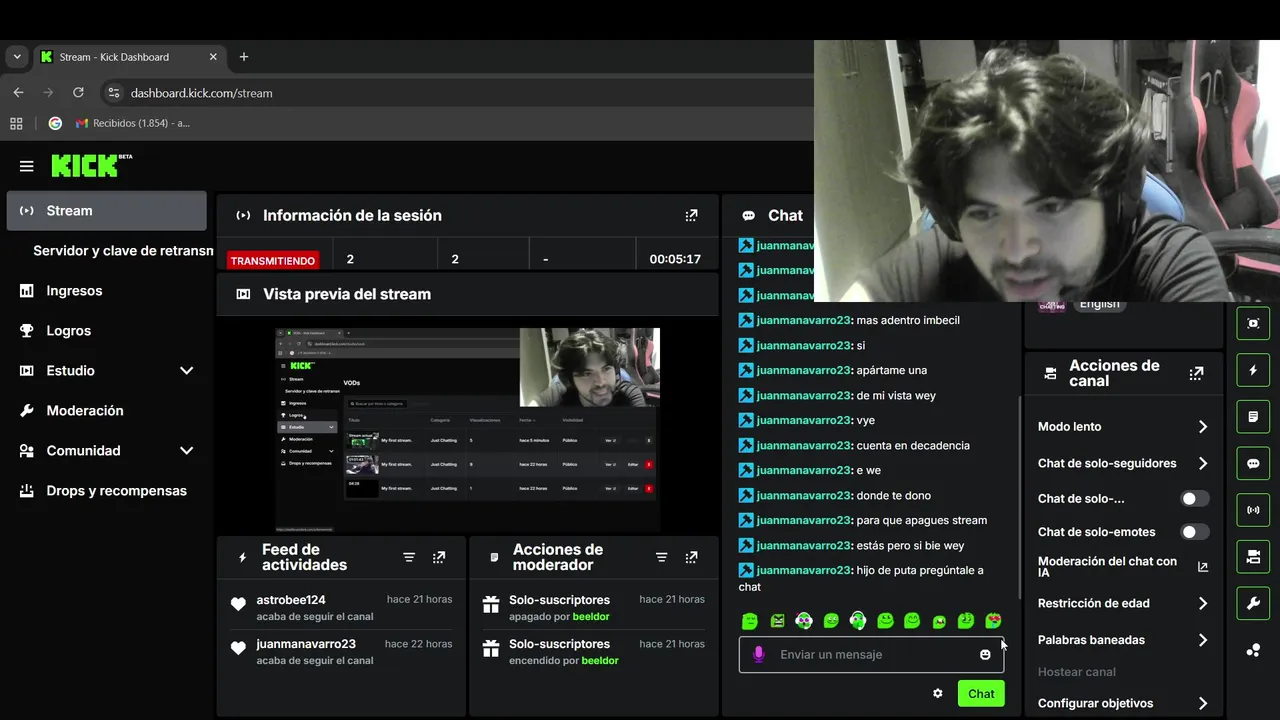
Task: Open Moderación del chat con IA link
Action: point(1123,567)
